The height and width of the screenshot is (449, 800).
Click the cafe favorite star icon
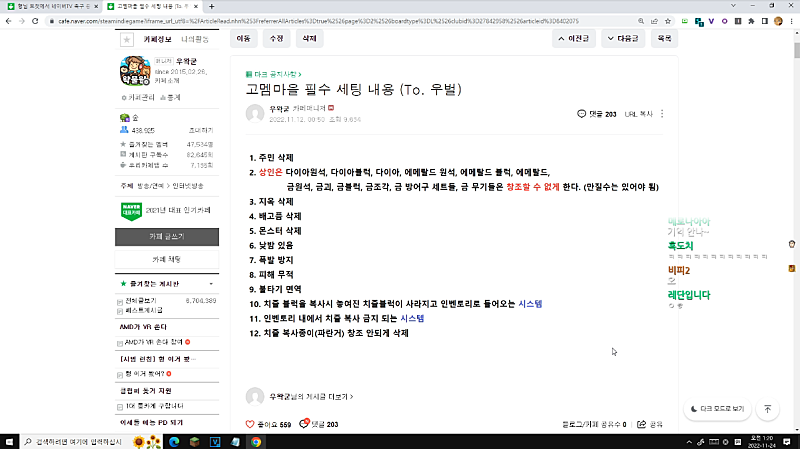pyautogui.click(x=127, y=39)
